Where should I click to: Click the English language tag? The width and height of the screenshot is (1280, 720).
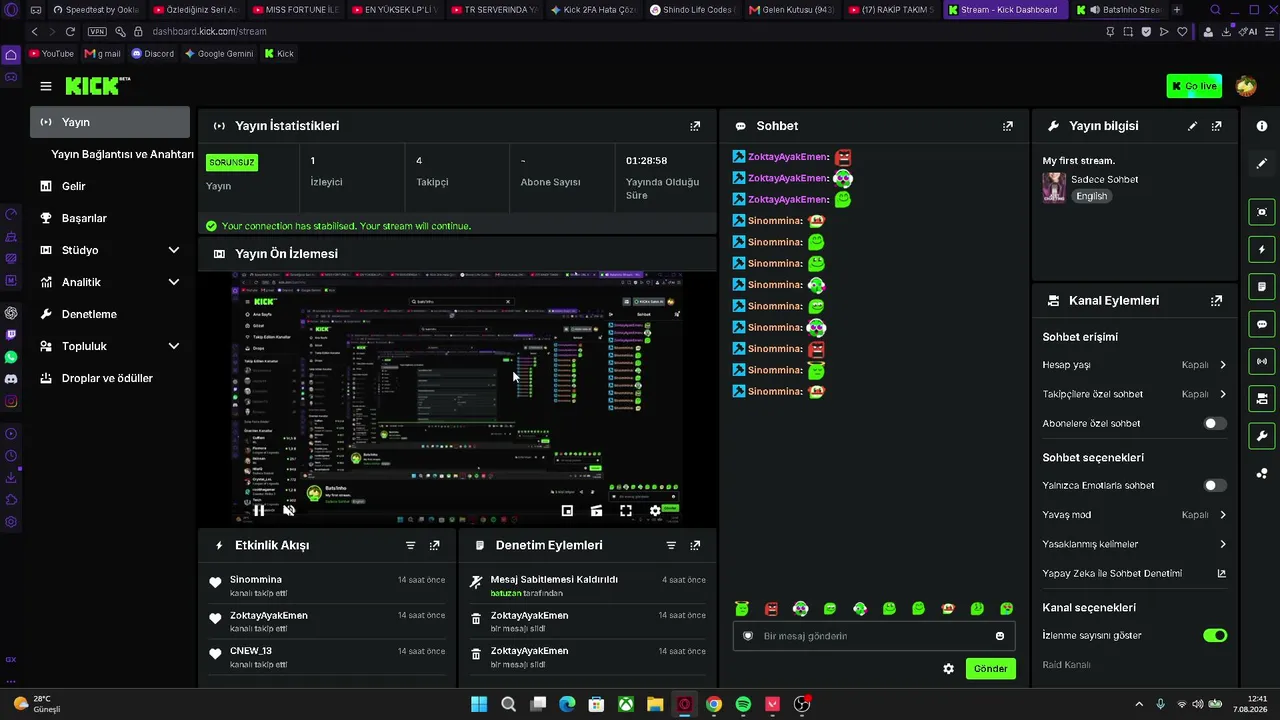tap(1091, 196)
